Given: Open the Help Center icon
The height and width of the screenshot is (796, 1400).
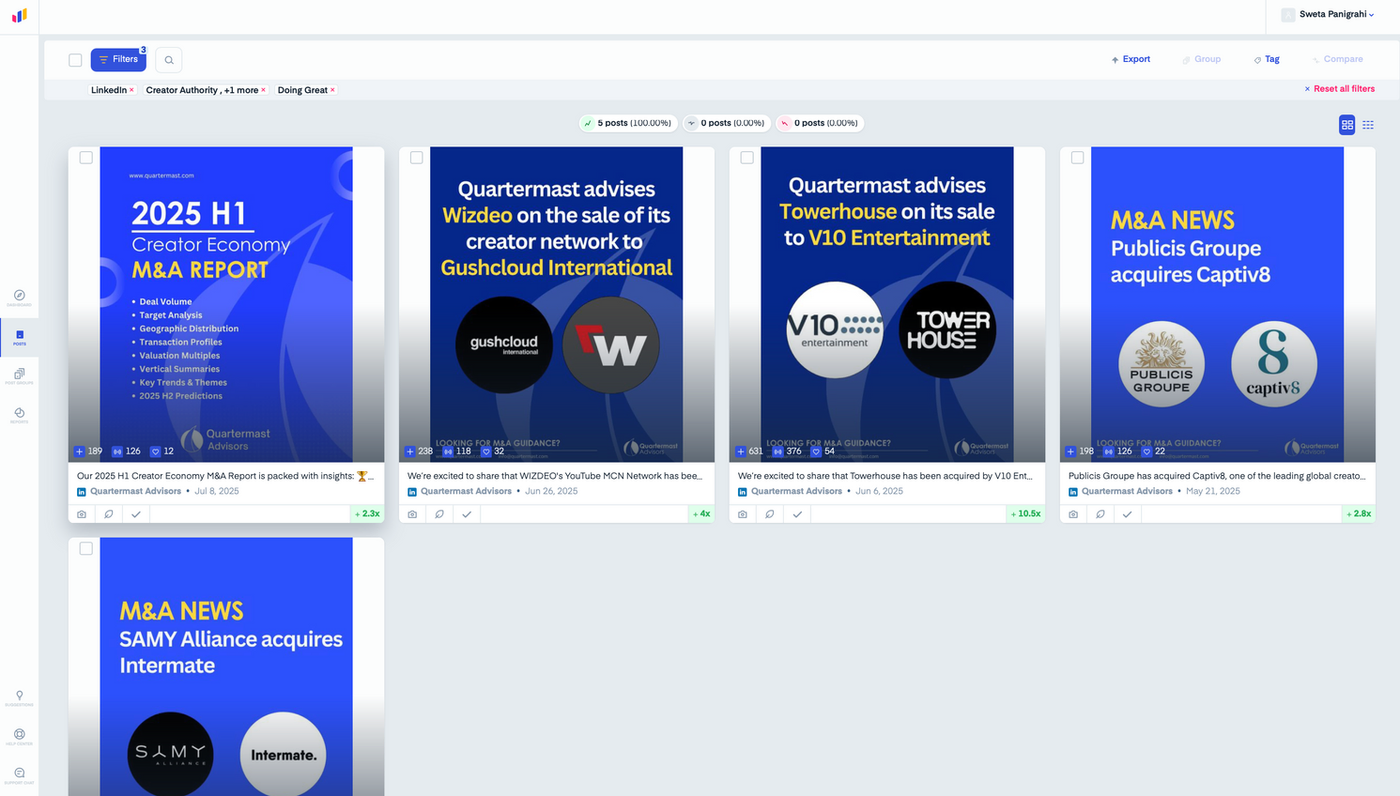Looking at the screenshot, I should (x=19, y=736).
